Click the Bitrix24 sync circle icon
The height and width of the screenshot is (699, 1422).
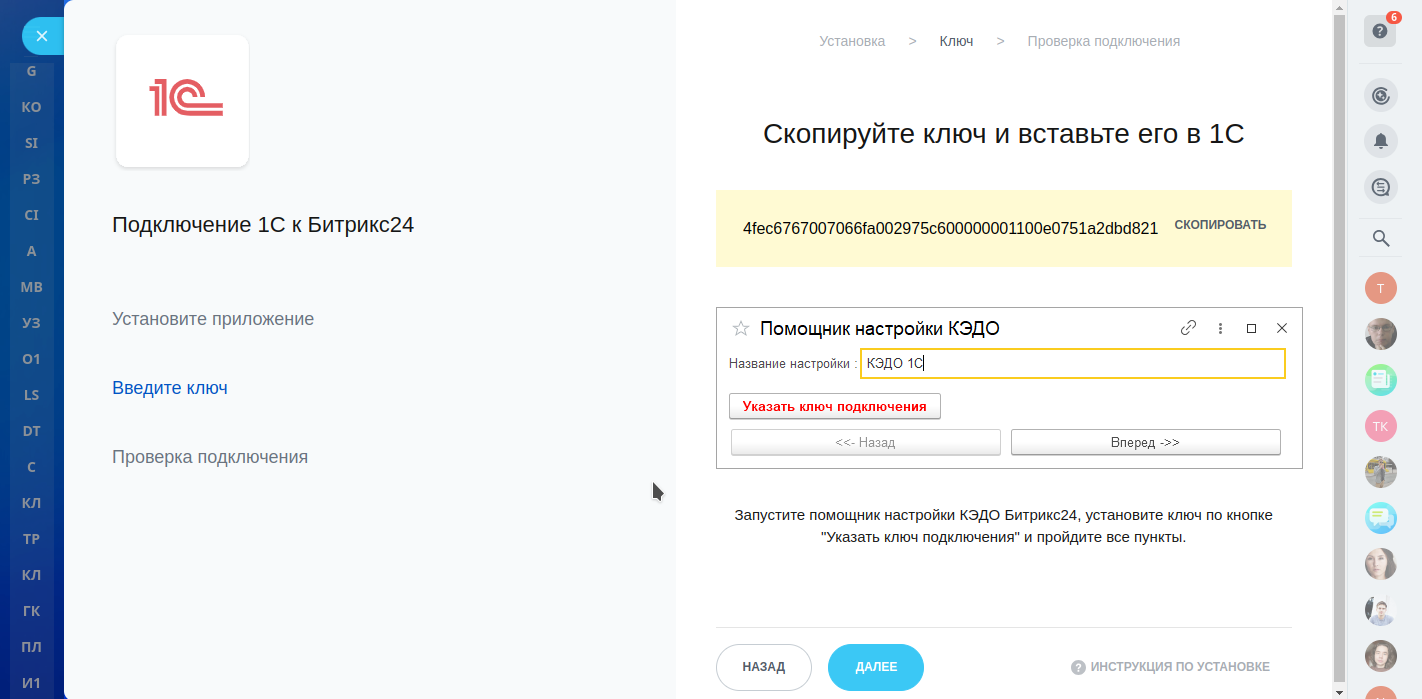[x=1381, y=96]
